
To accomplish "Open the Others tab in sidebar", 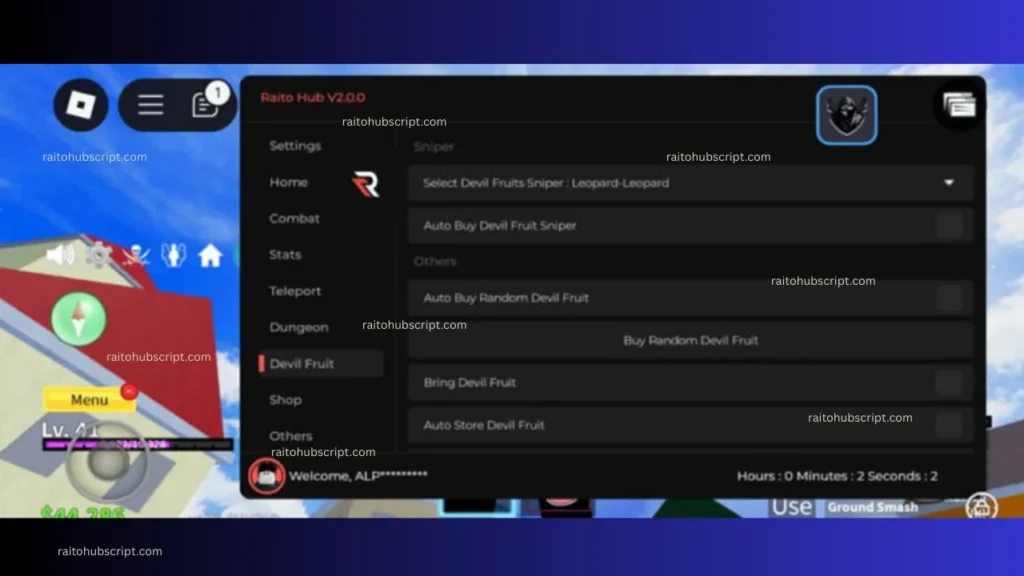I will click(x=291, y=436).
